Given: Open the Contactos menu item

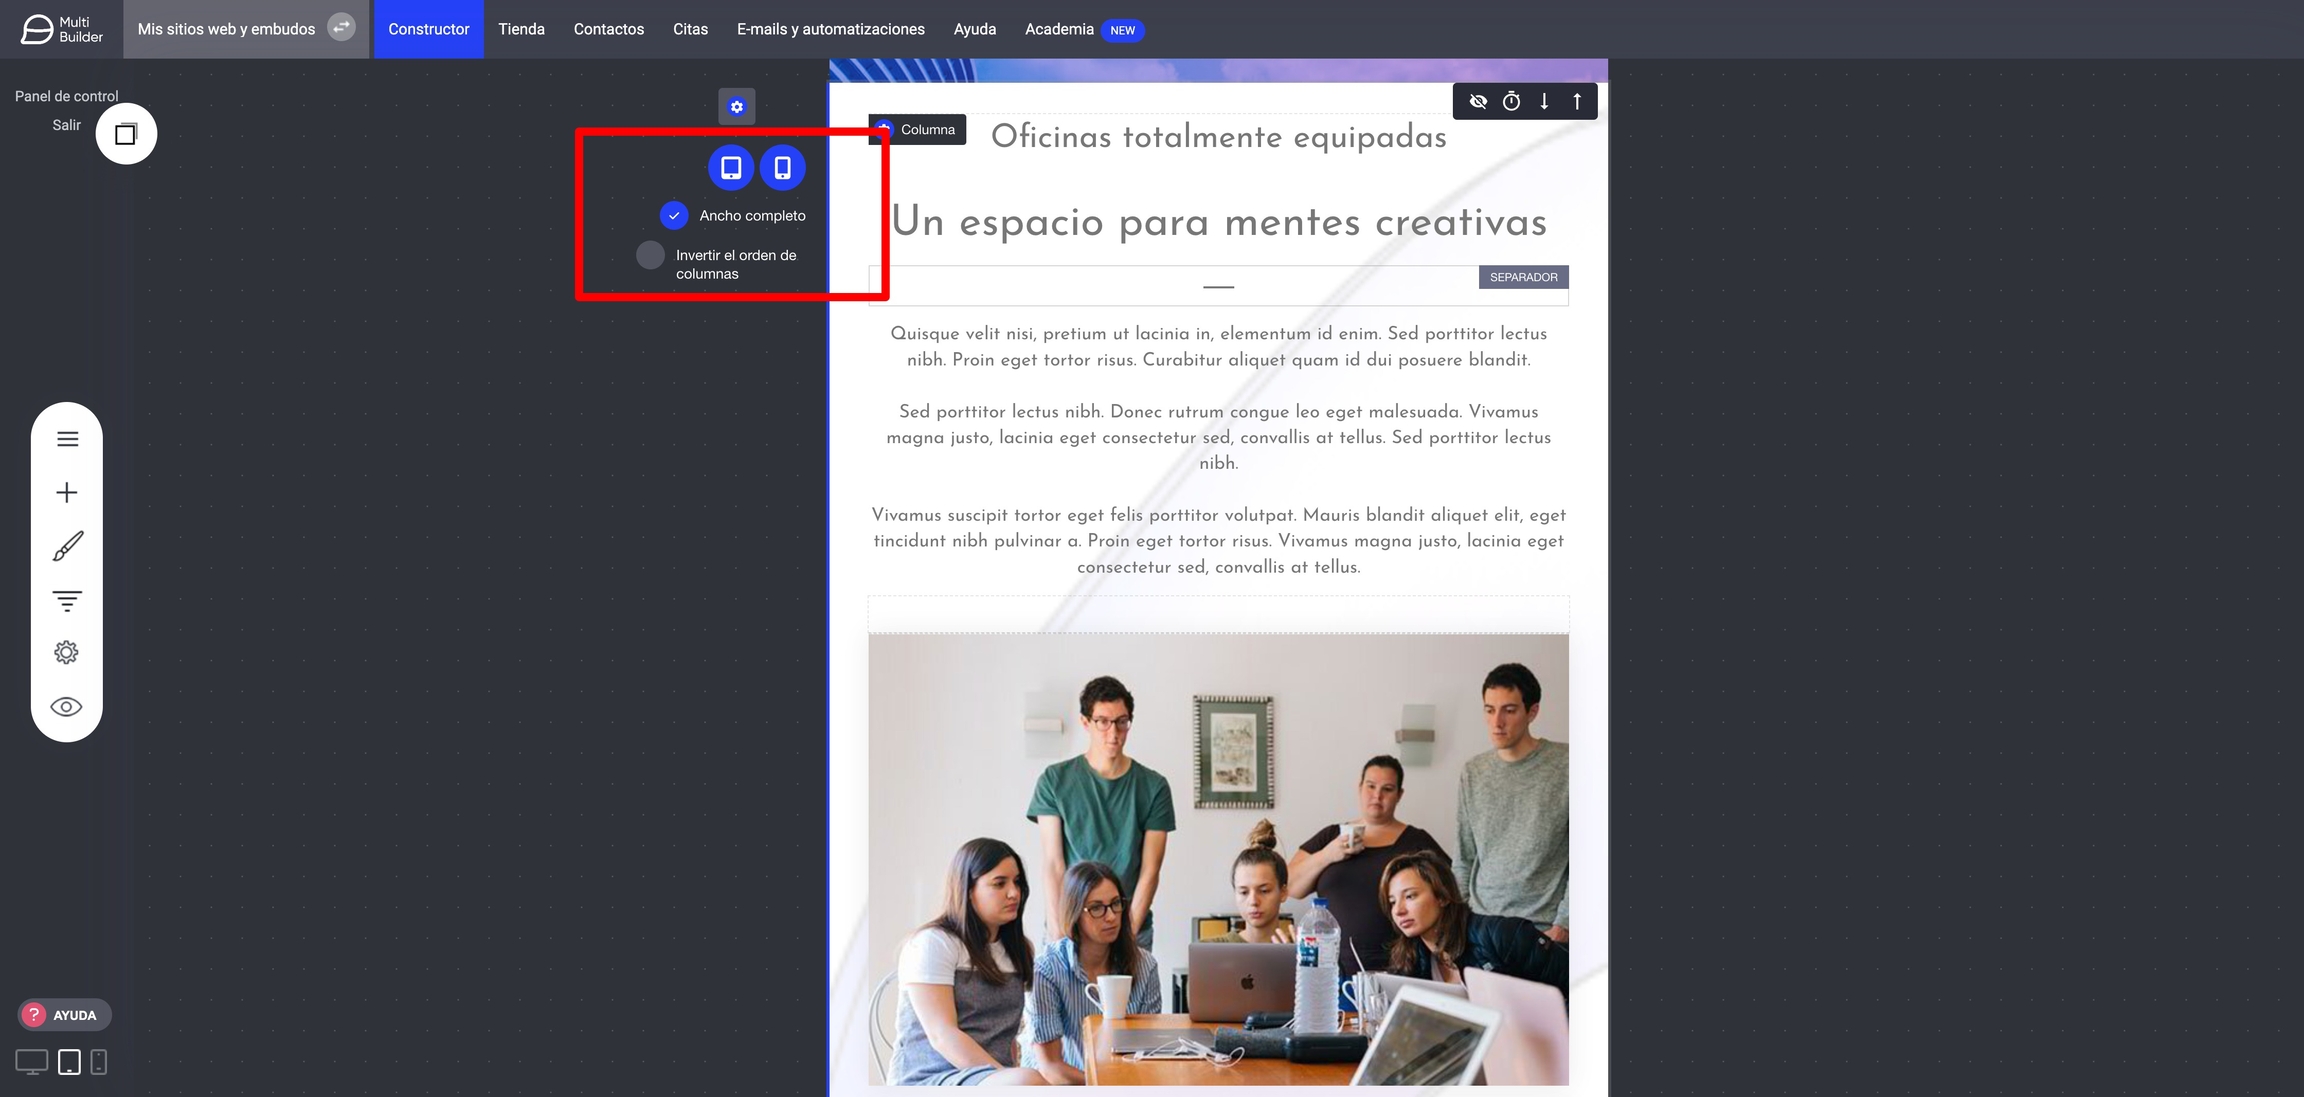Looking at the screenshot, I should tap(608, 29).
